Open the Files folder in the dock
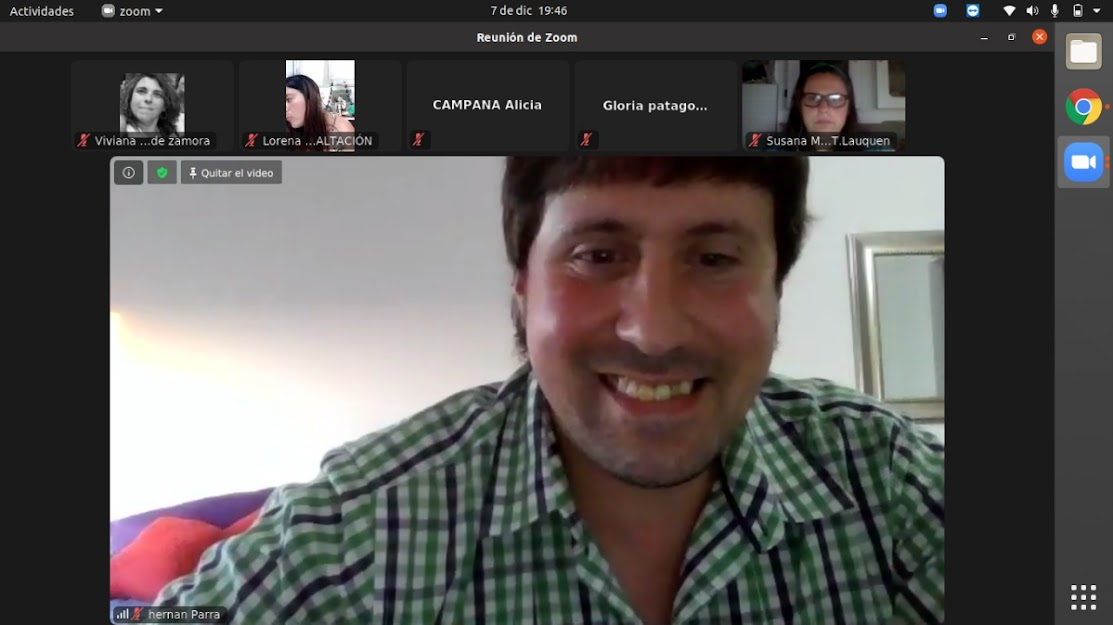The width and height of the screenshot is (1113, 625). click(x=1083, y=52)
